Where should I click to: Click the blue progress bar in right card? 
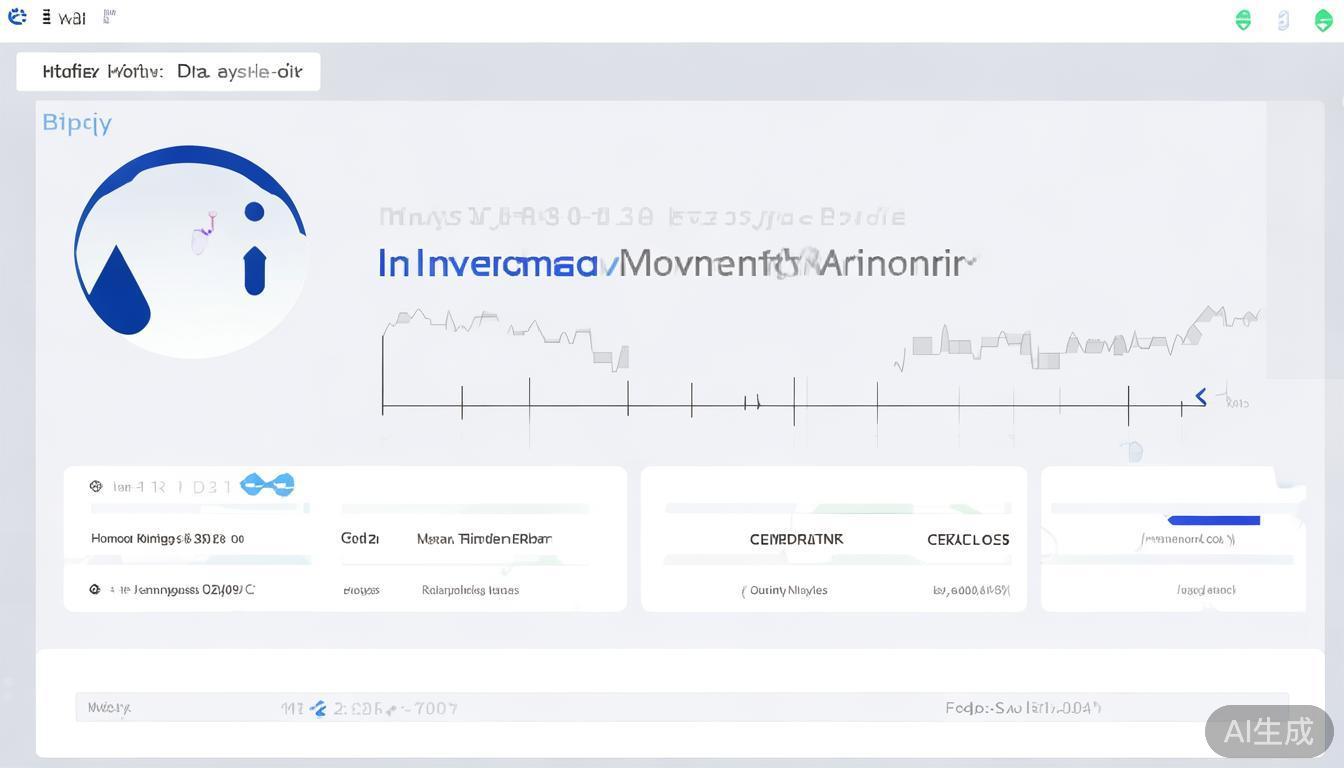[x=1213, y=520]
